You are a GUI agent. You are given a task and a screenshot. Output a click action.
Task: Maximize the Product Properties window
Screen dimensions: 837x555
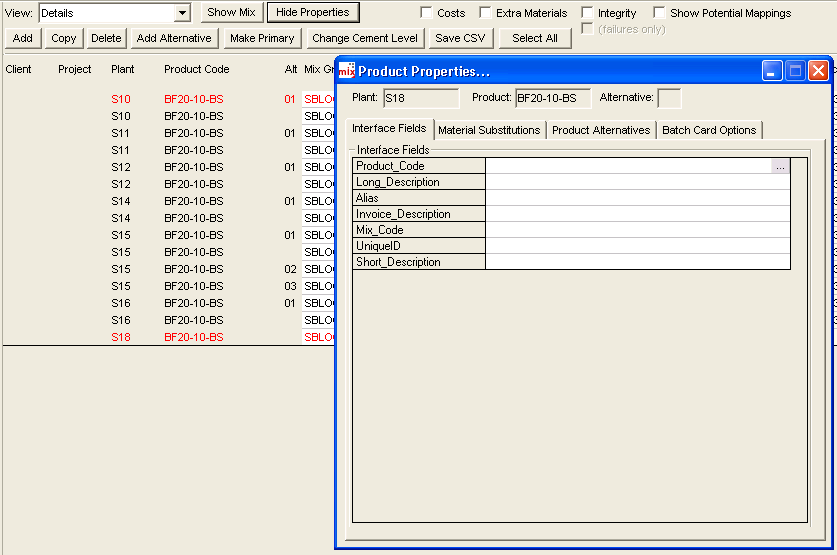(x=795, y=71)
